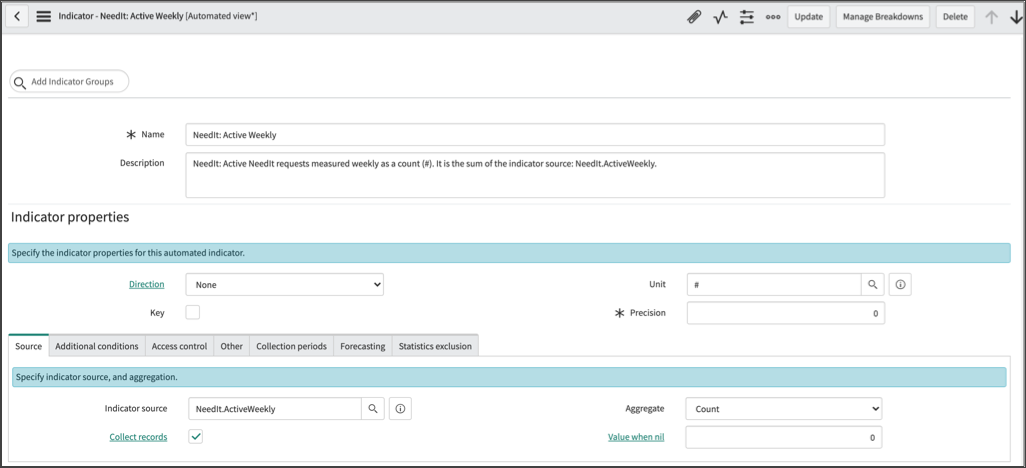Viewport: 1026px width, 468px height.
Task: Open attachments via the paperclip icon
Action: tap(694, 17)
